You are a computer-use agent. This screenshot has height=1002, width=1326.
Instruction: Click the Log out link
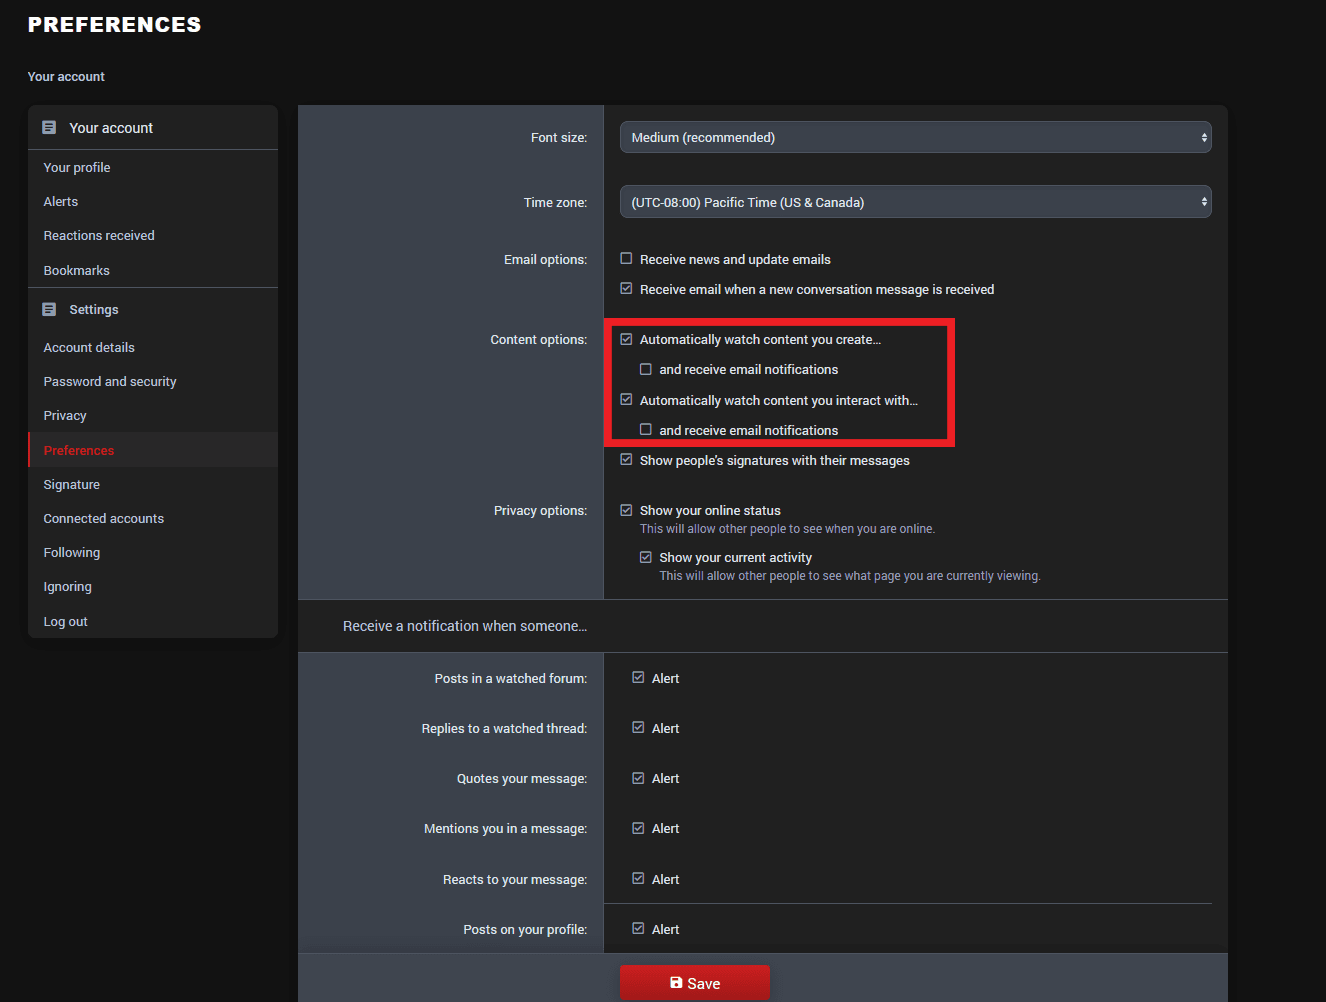66,622
